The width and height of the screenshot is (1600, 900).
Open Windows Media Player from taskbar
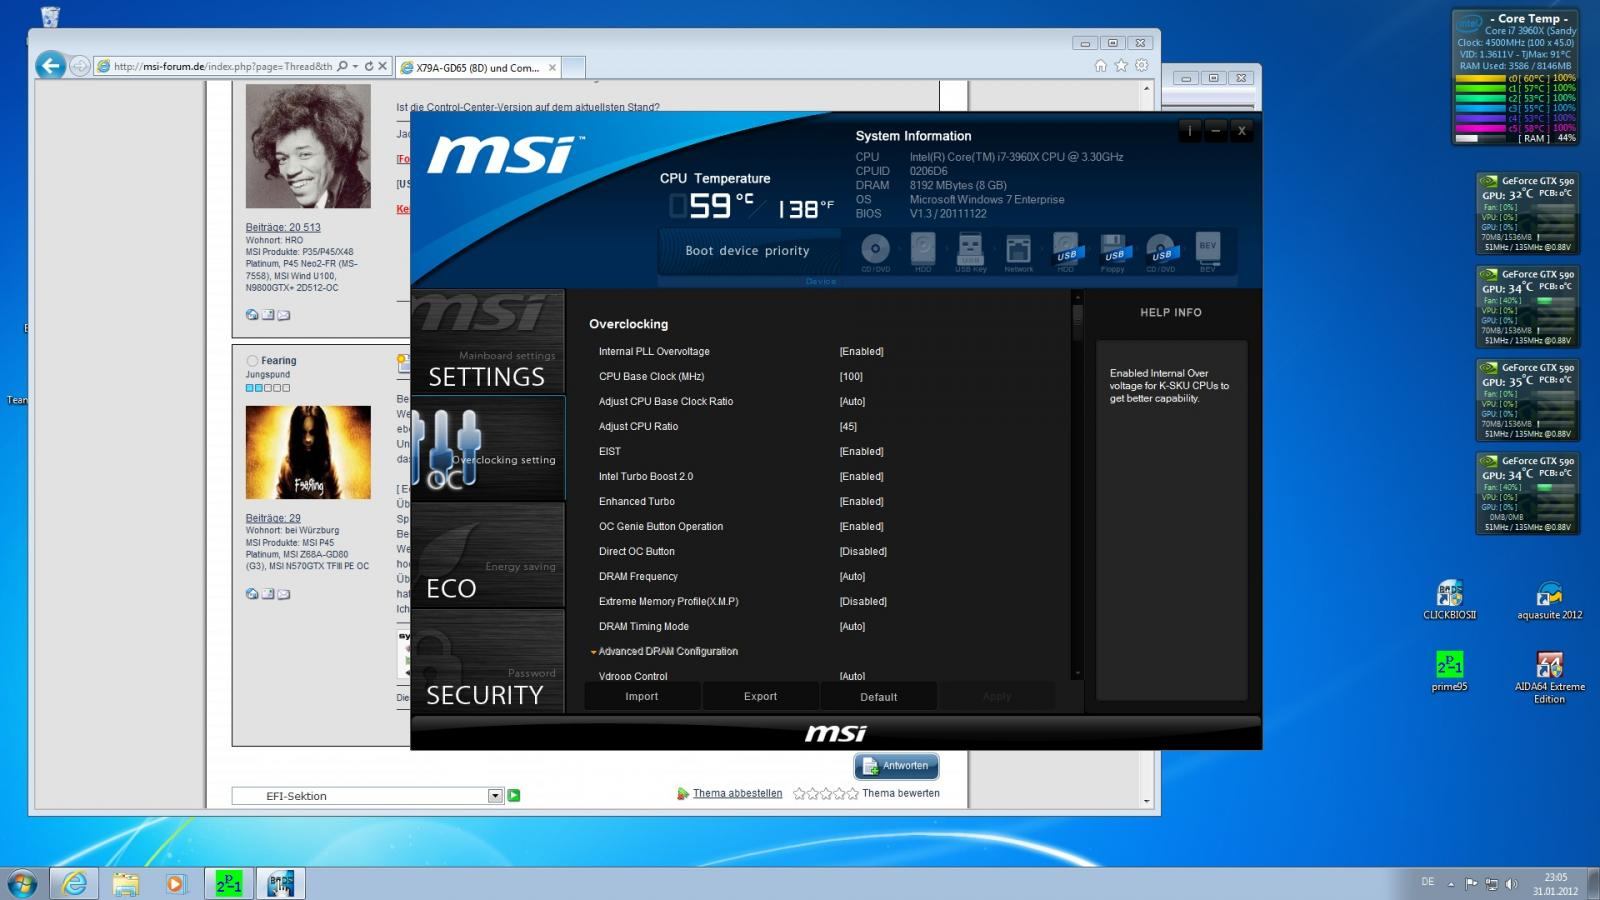[176, 883]
